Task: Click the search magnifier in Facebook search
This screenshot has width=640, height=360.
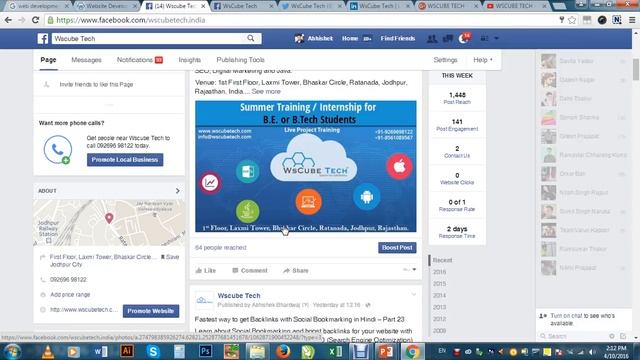Action: [x=251, y=38]
